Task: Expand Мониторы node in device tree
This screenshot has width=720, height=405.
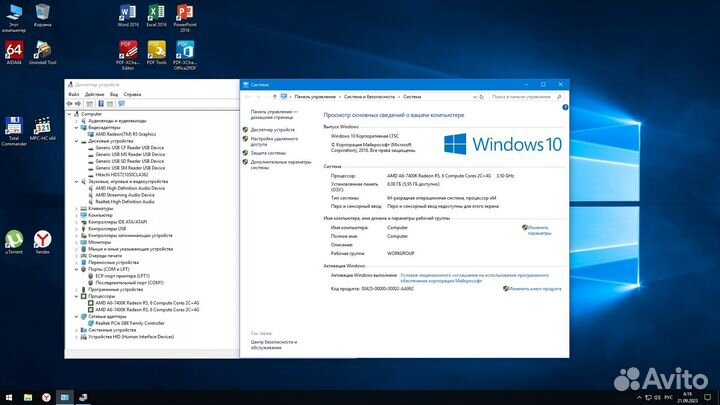Action: (x=77, y=242)
